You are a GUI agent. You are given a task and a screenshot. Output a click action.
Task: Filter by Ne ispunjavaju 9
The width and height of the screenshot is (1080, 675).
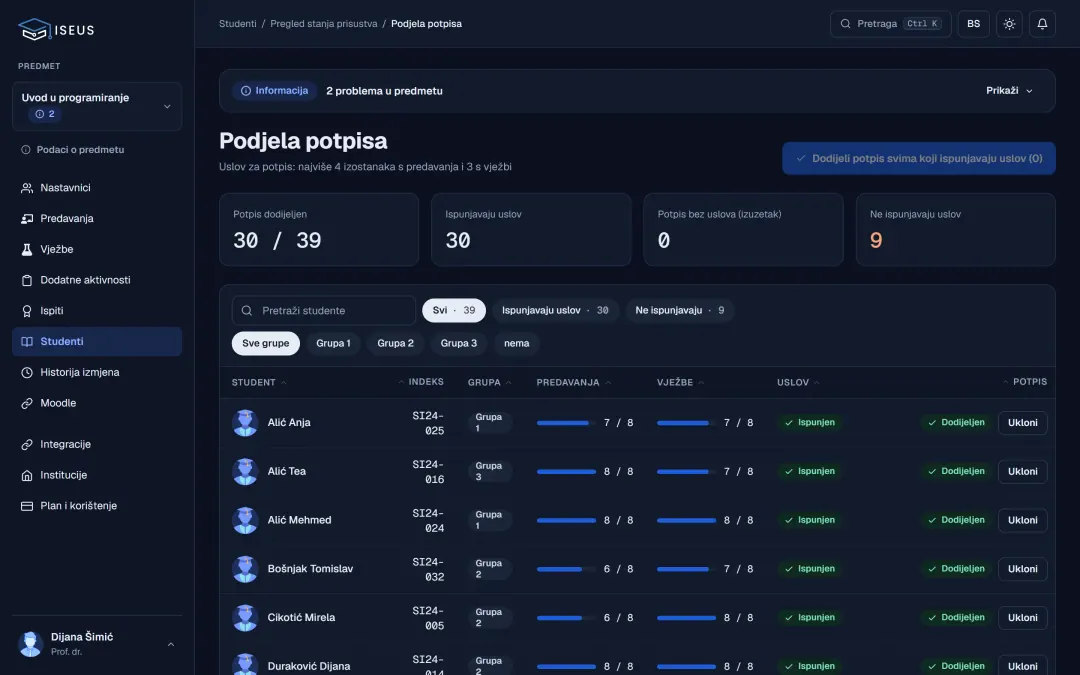[680, 311]
